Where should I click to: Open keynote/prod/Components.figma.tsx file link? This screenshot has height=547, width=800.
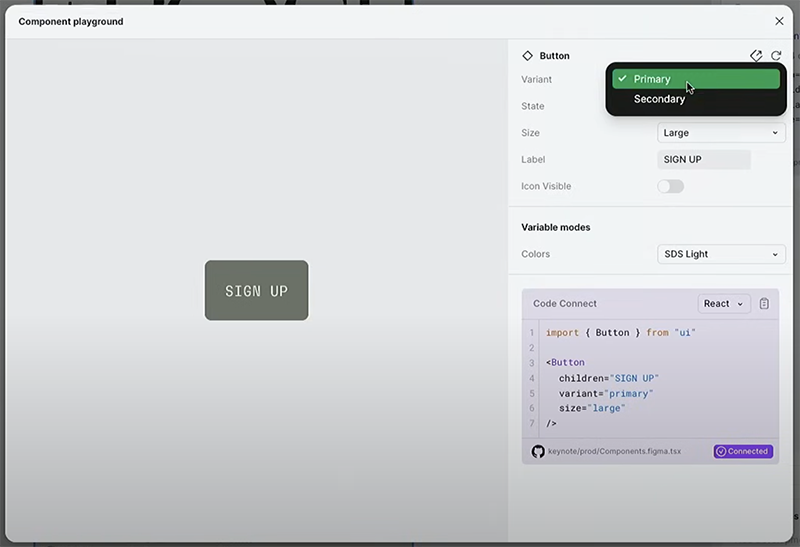(614, 451)
